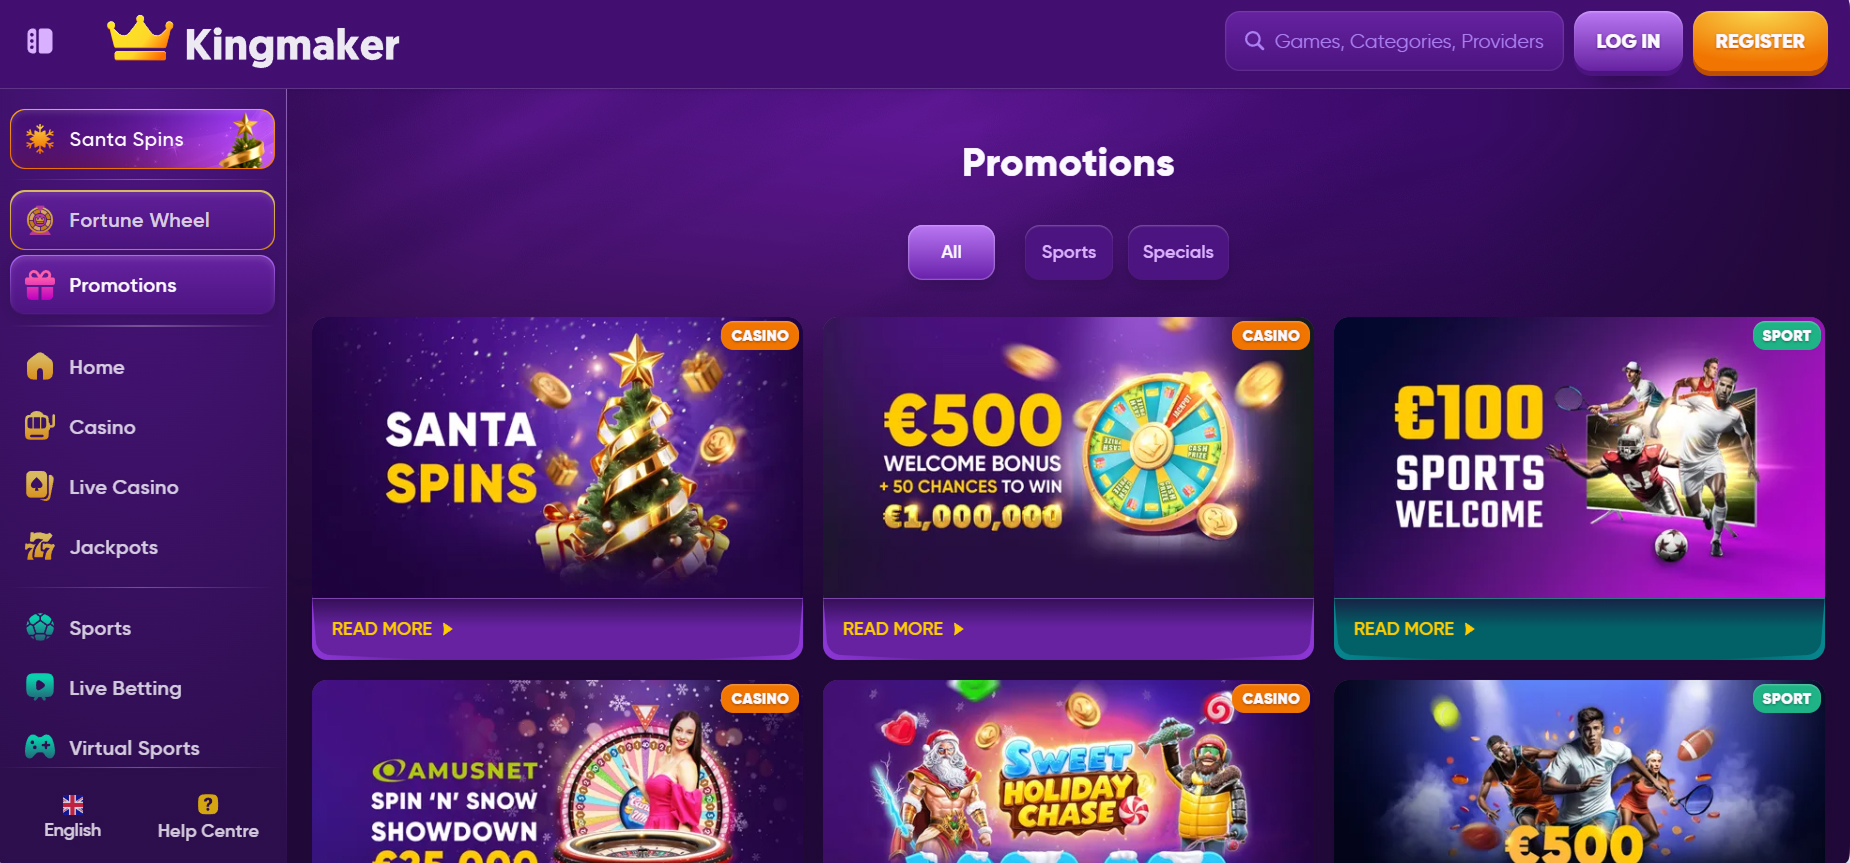This screenshot has height=863, width=1850.
Task: Expand Read More on €100 Sports Welcome
Action: click(1414, 629)
